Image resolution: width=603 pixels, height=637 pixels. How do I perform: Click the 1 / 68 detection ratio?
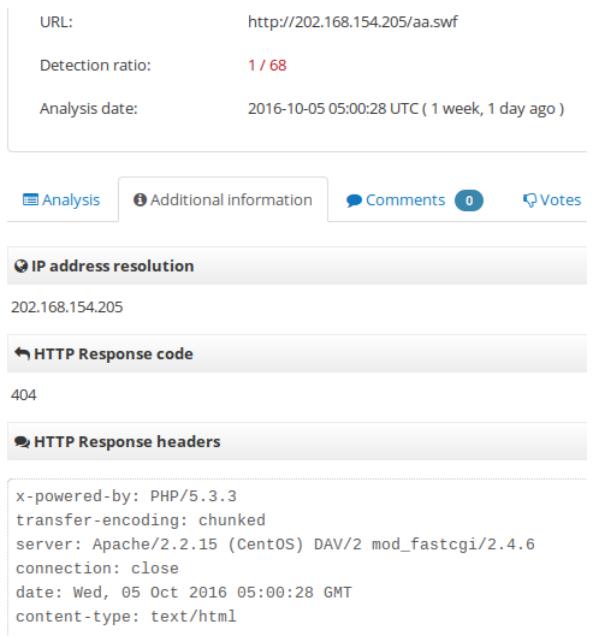pyautogui.click(x=267, y=65)
